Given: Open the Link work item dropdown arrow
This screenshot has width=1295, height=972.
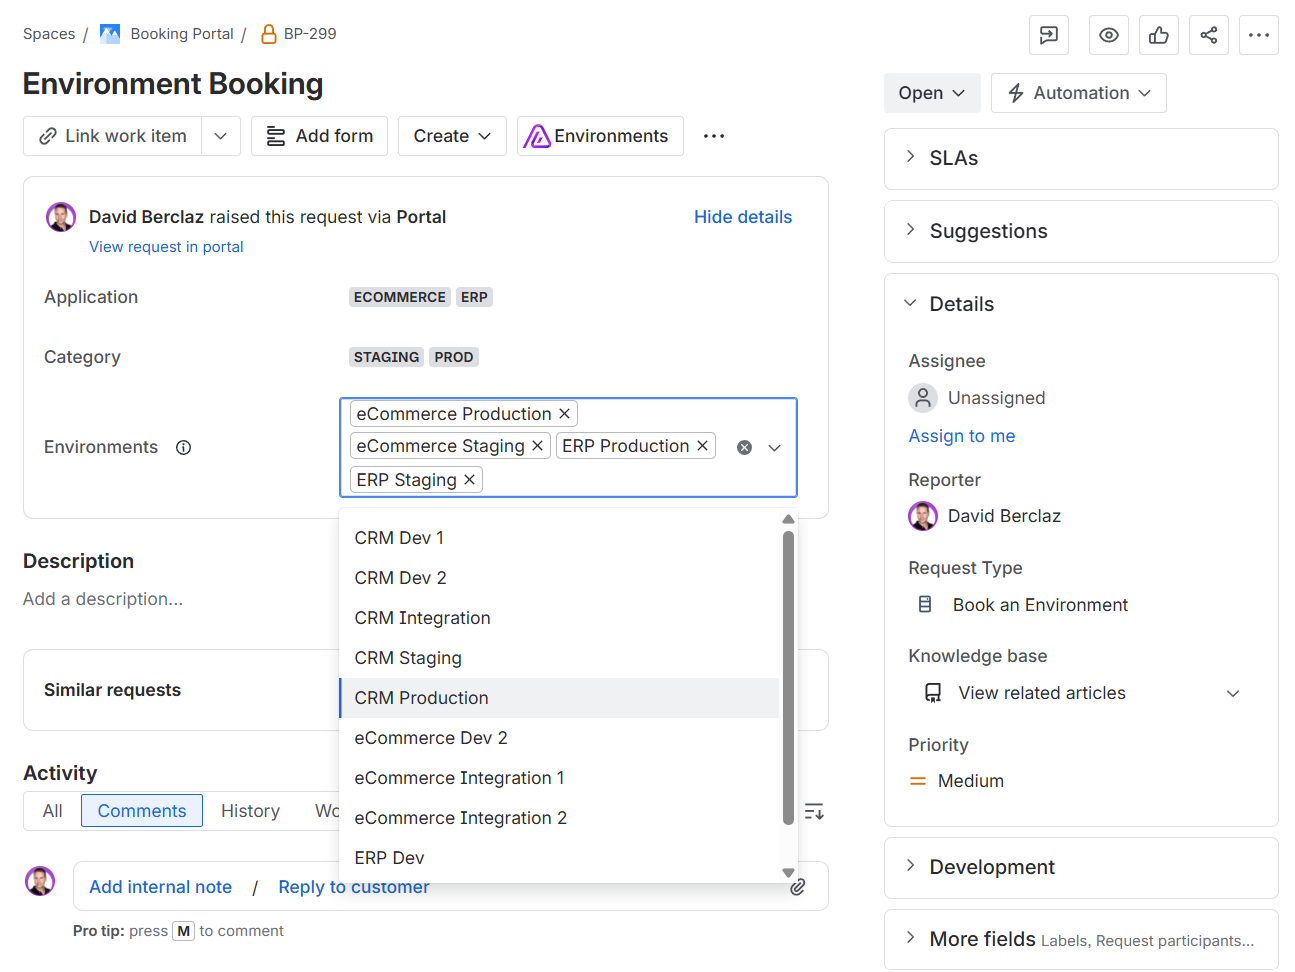Looking at the screenshot, I should tap(221, 136).
